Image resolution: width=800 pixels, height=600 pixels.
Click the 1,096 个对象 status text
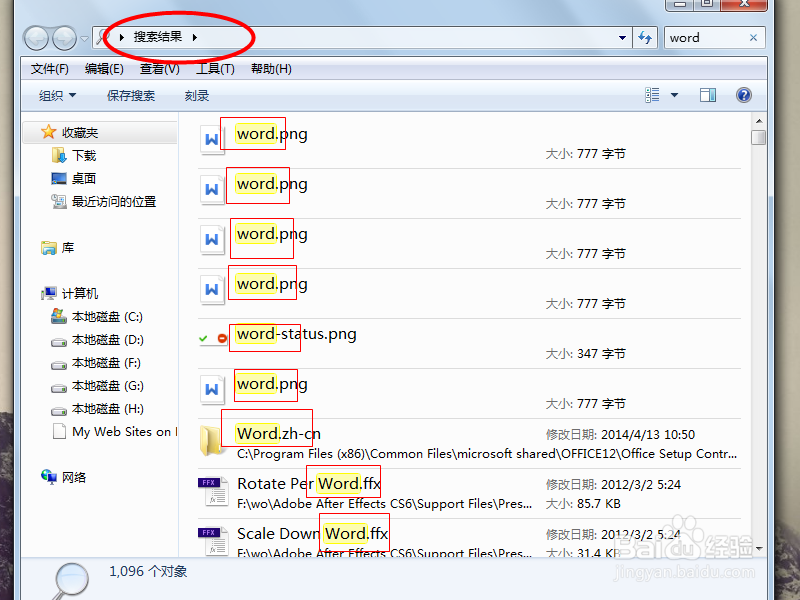(148, 571)
